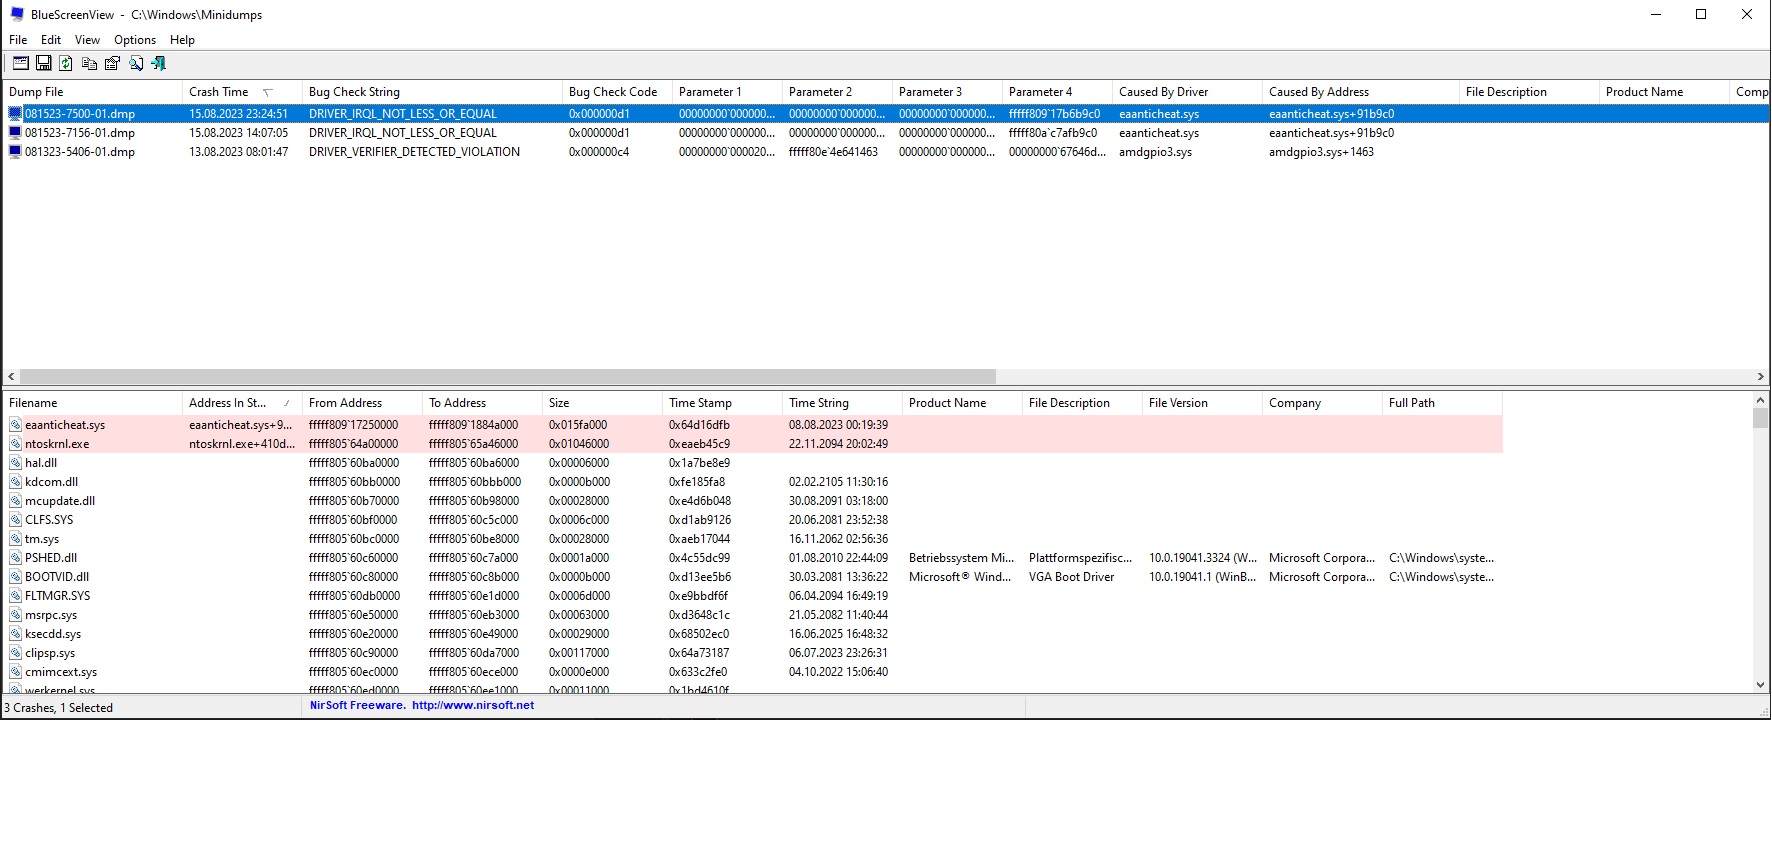Open the Edit menu
1772x864 pixels.
tap(51, 40)
